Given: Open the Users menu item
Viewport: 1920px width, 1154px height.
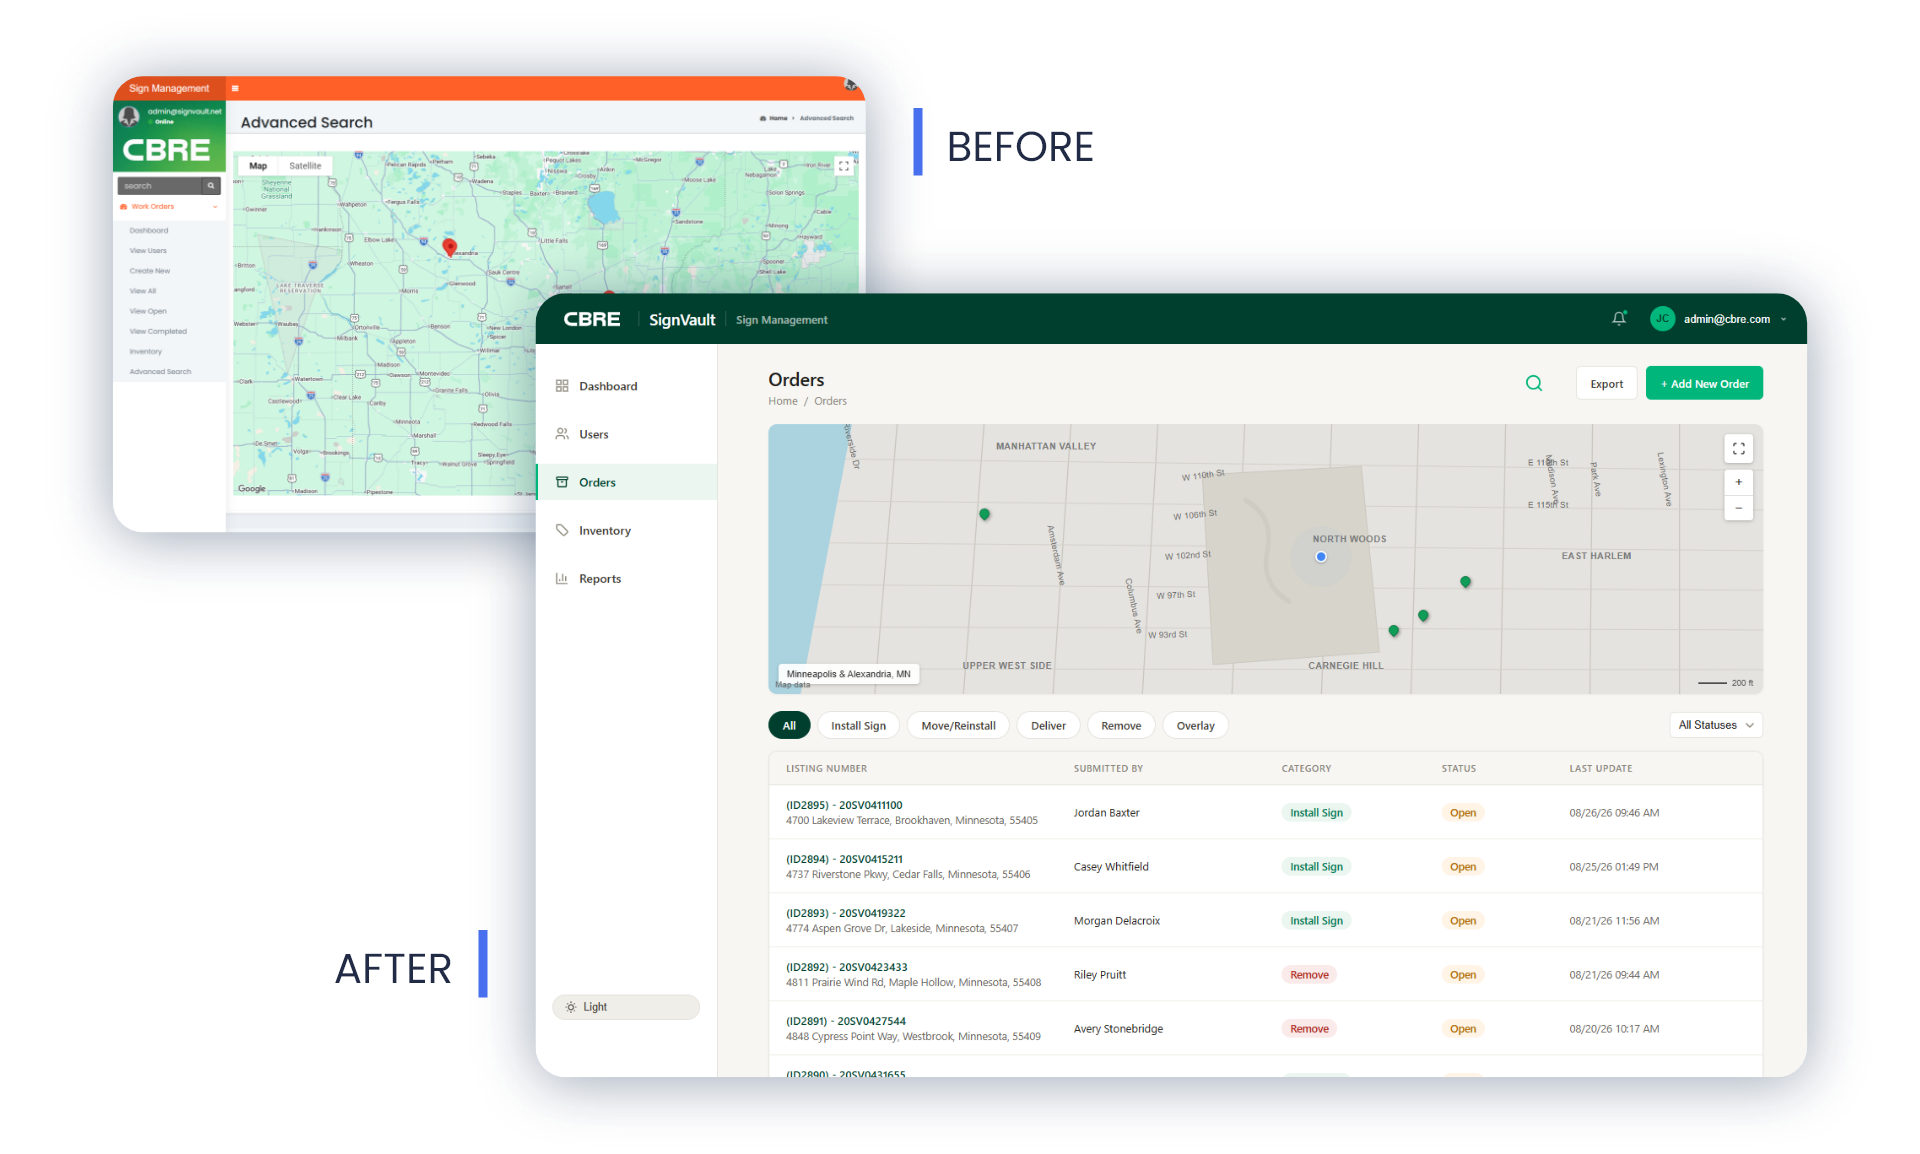Looking at the screenshot, I should click(627, 434).
